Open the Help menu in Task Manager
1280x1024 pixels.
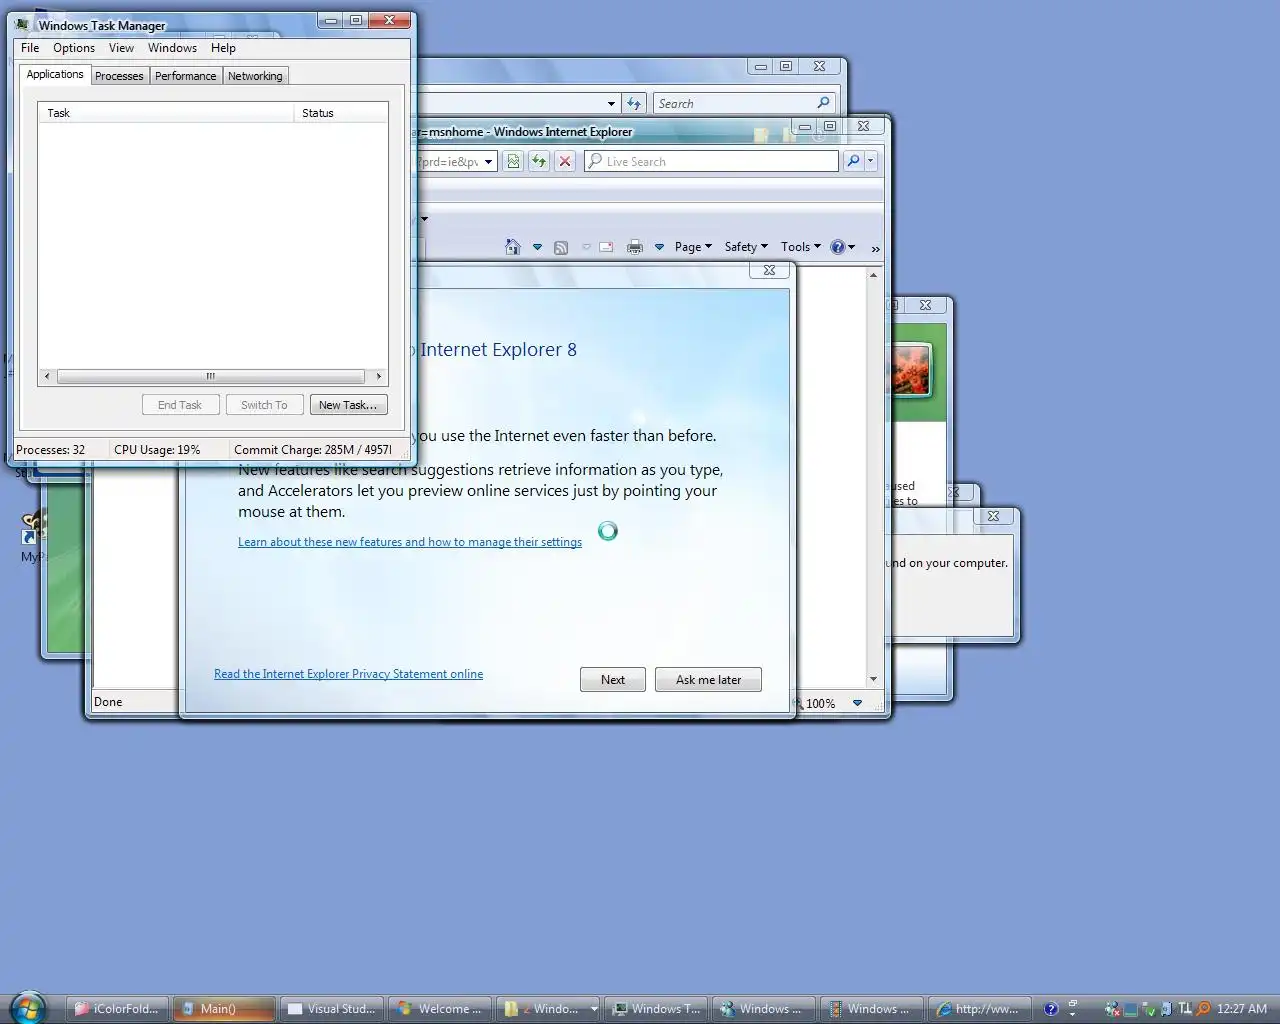(x=223, y=47)
